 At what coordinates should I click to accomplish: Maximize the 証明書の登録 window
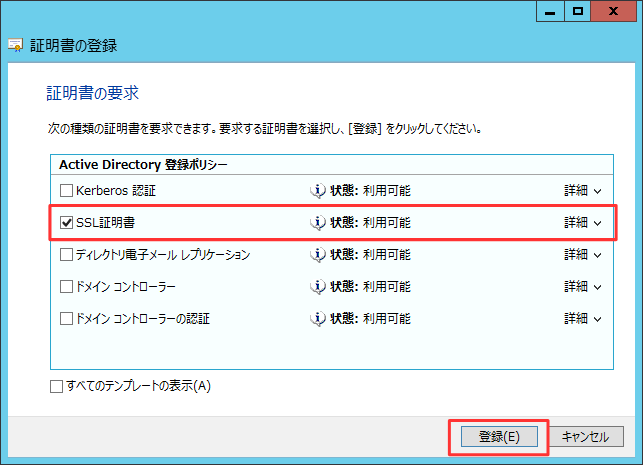pos(578,11)
